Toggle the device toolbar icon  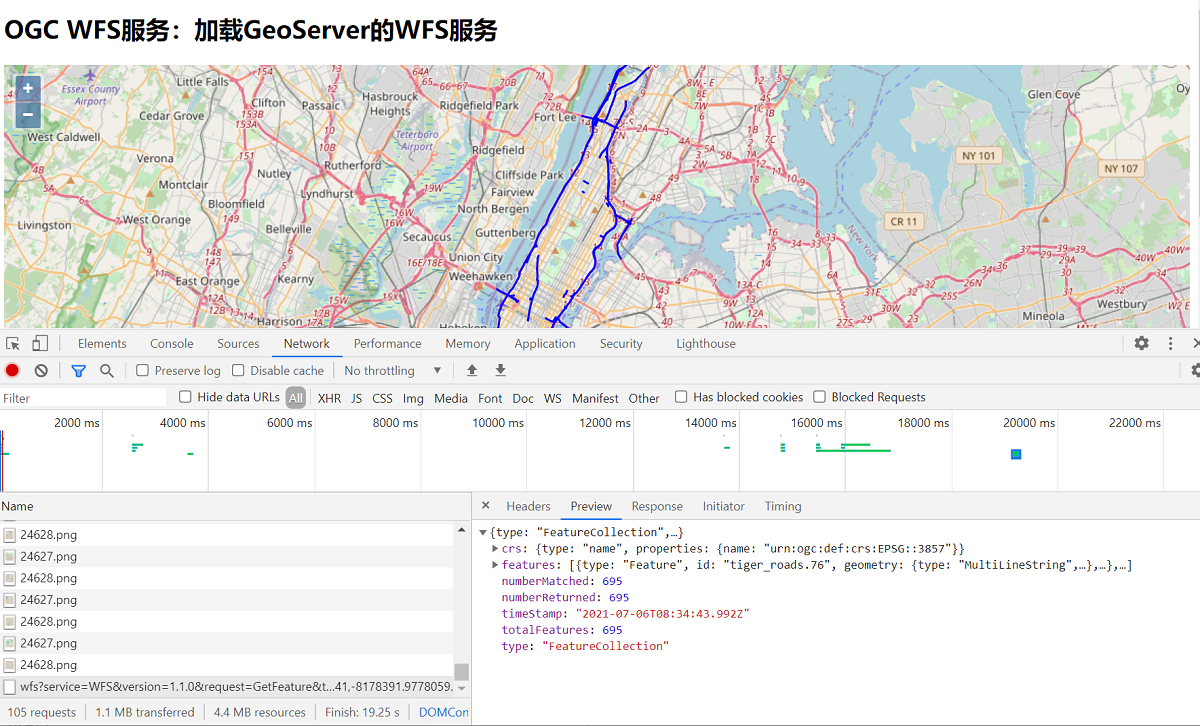[x=40, y=343]
